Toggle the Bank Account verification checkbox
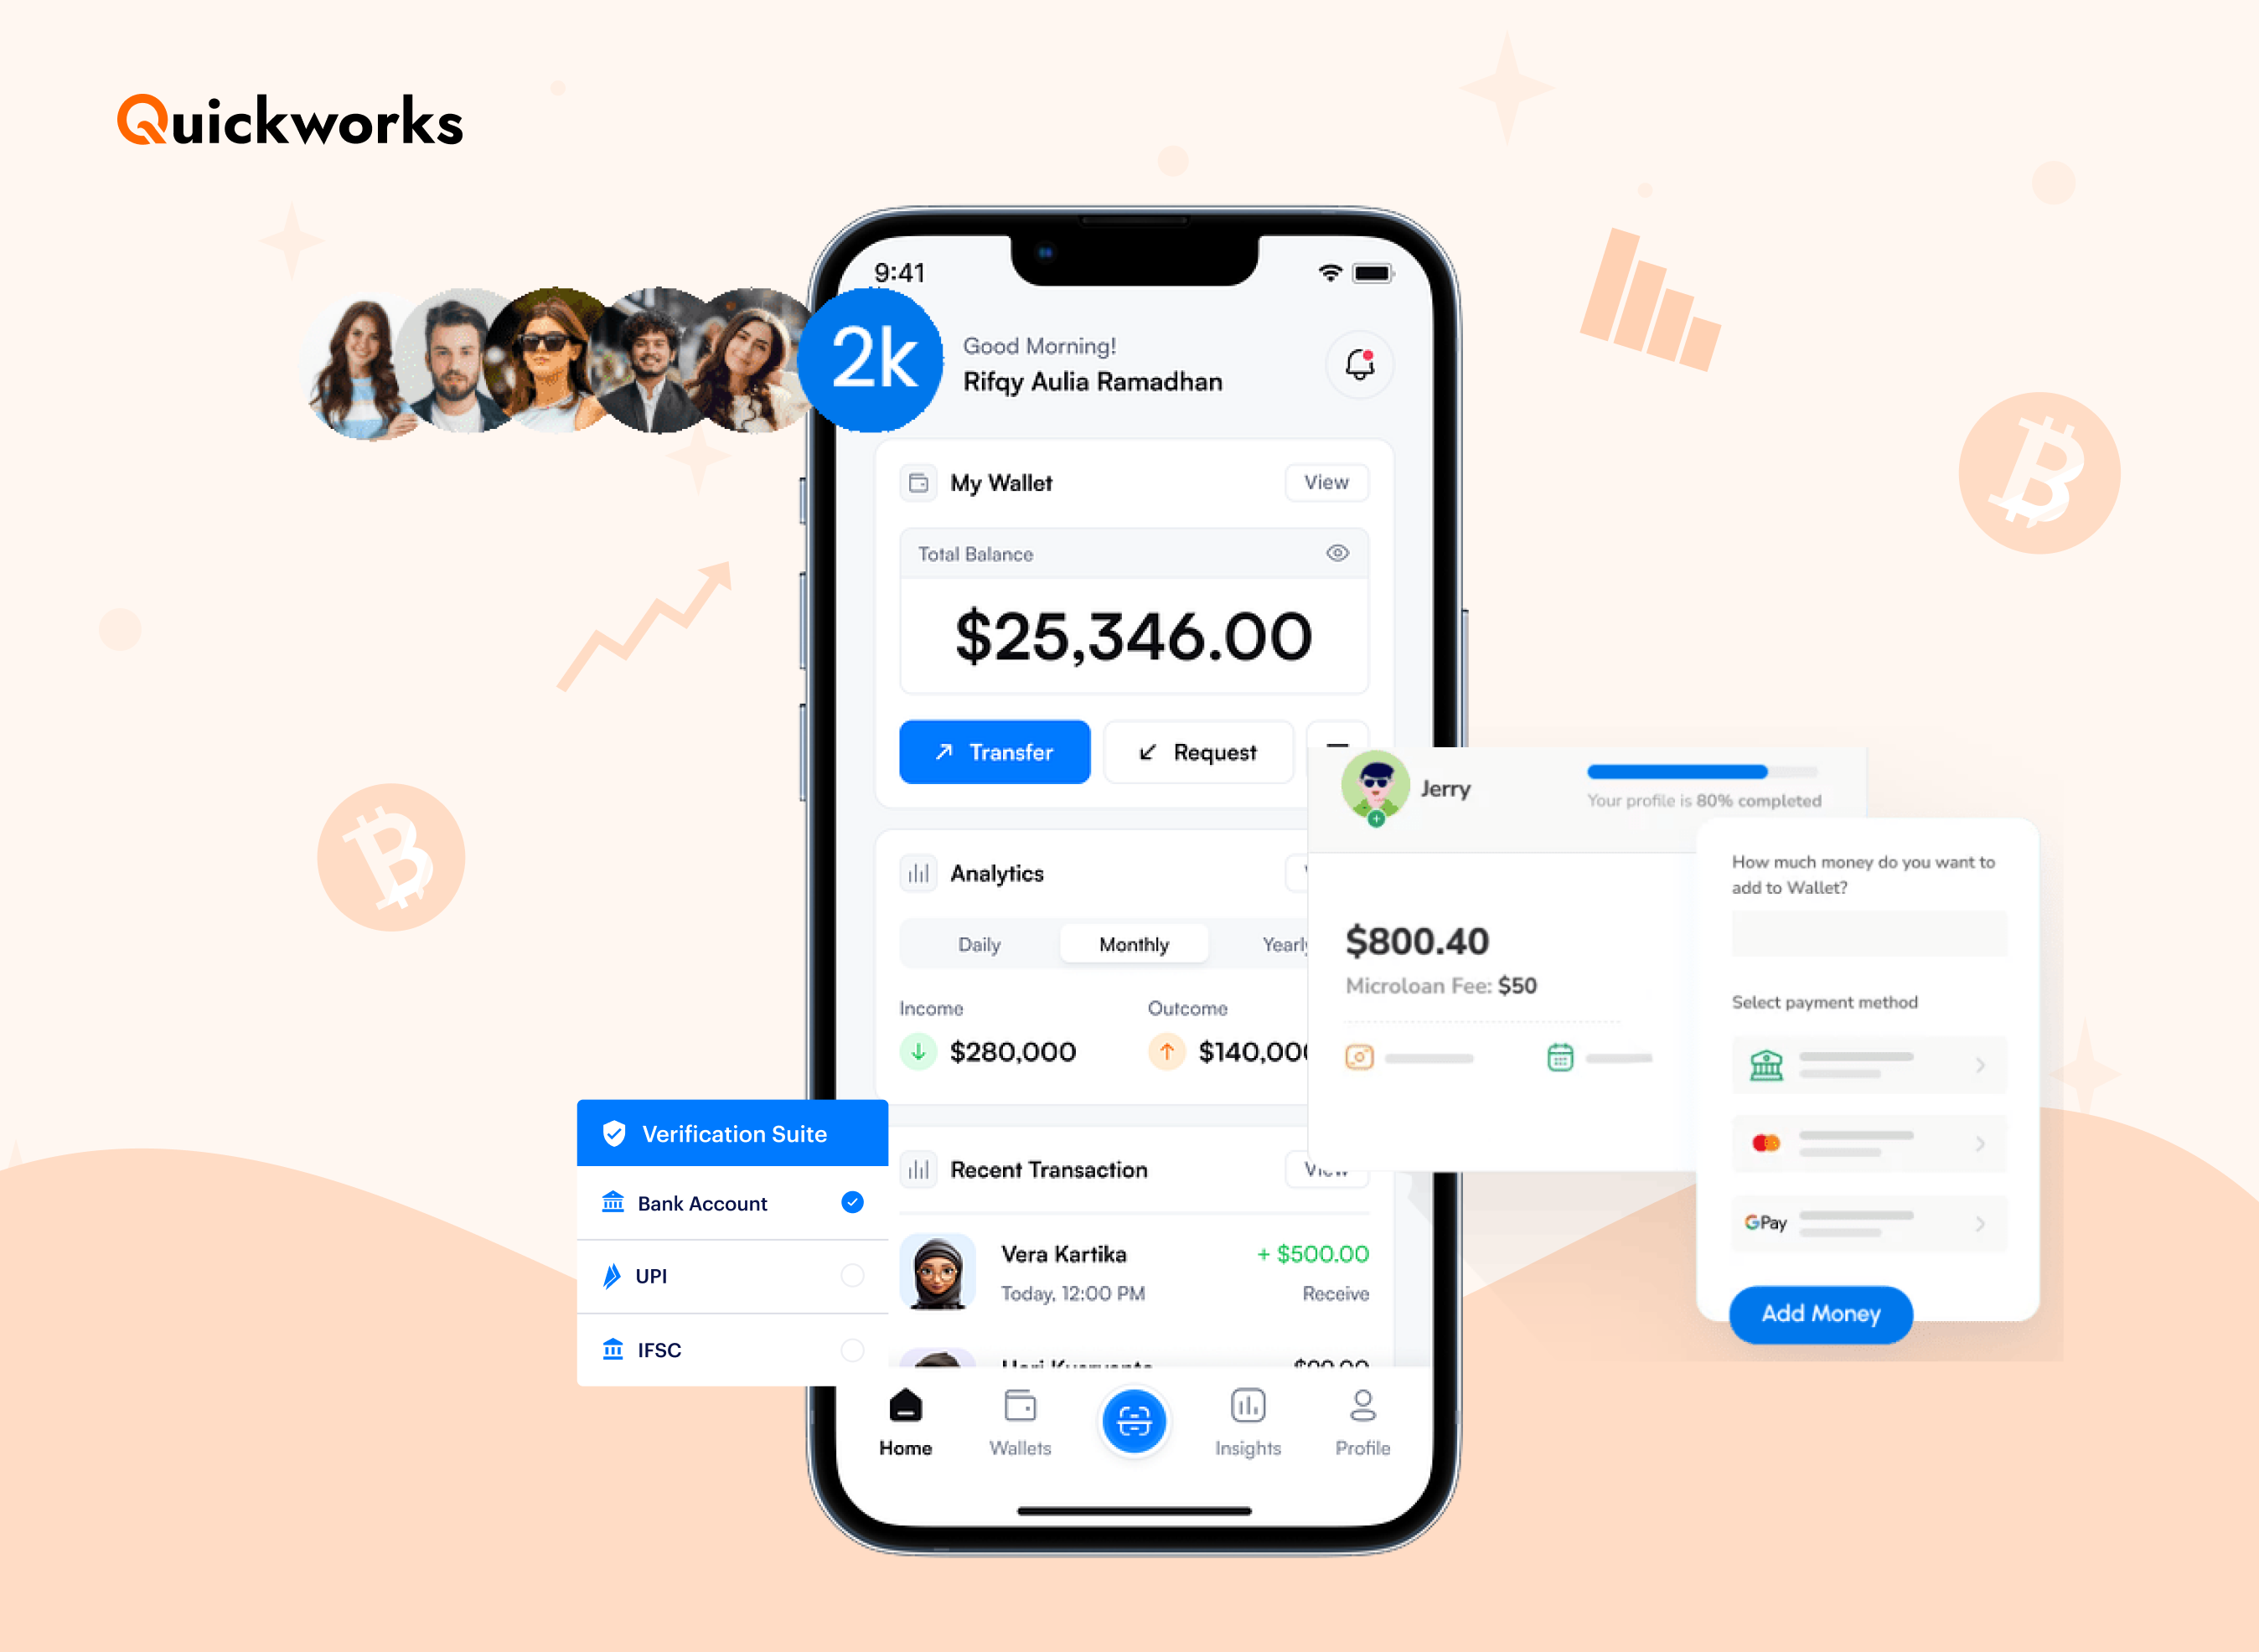 coord(852,1203)
